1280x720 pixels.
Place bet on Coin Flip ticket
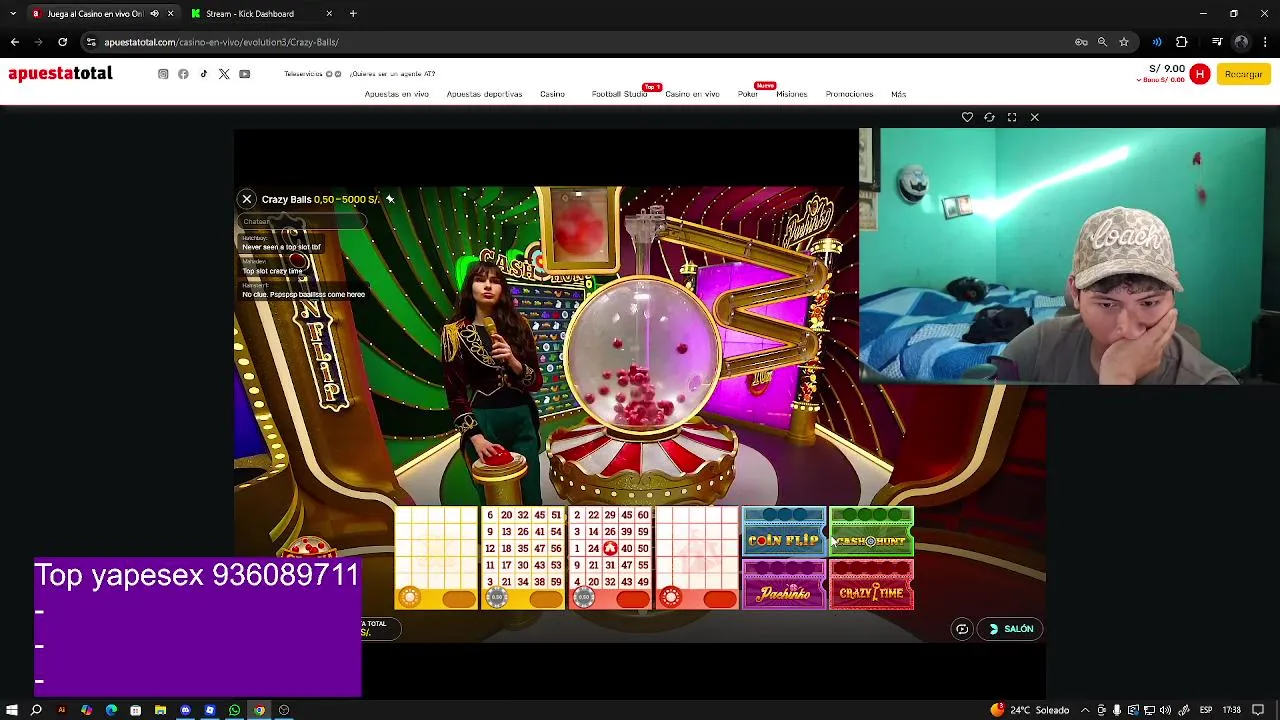[784, 532]
